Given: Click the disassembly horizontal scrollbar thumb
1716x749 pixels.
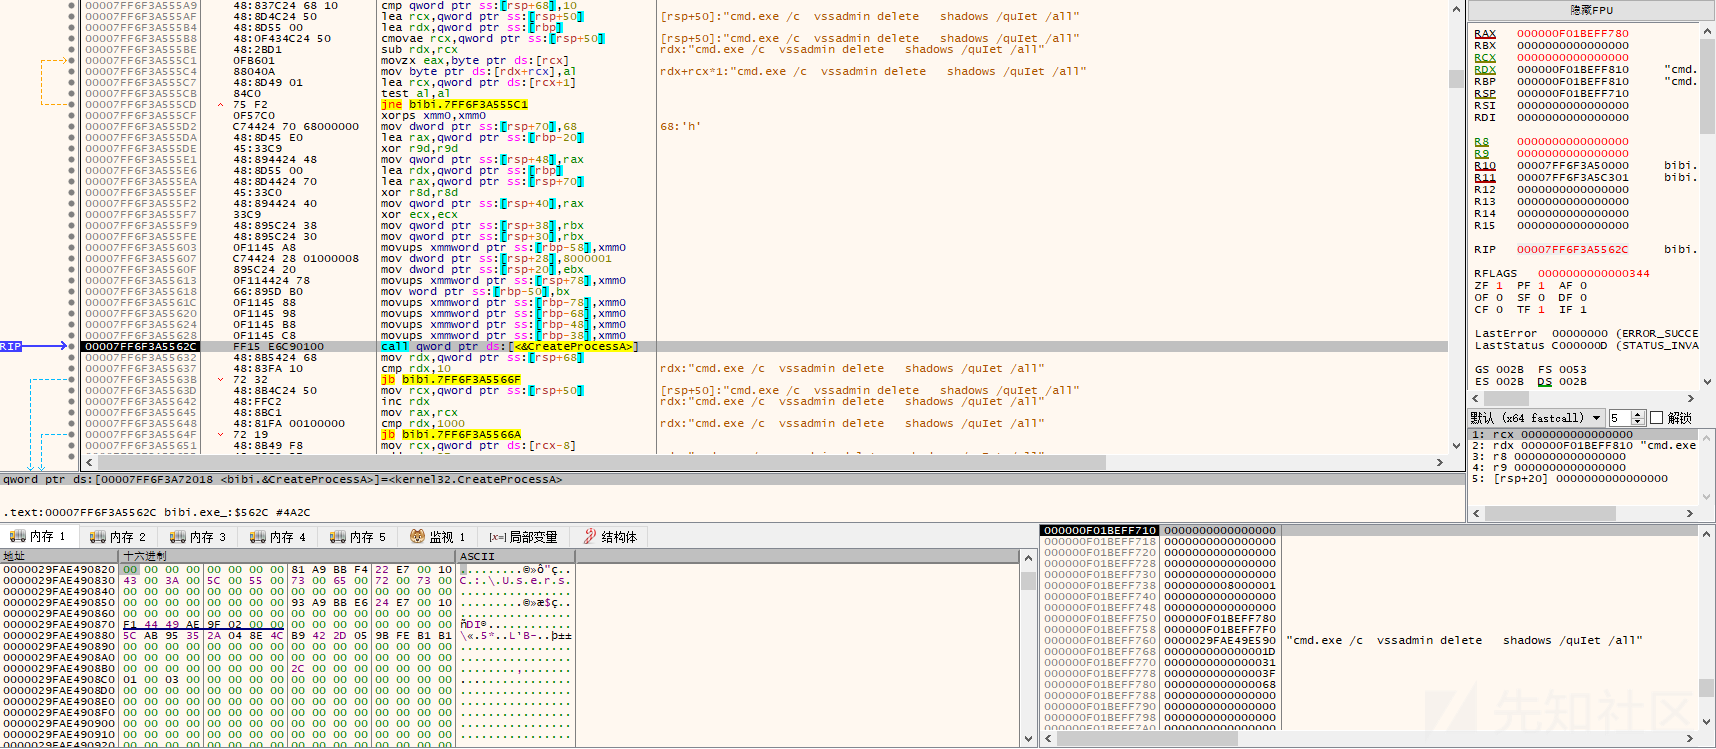Looking at the screenshot, I should 602,463.
